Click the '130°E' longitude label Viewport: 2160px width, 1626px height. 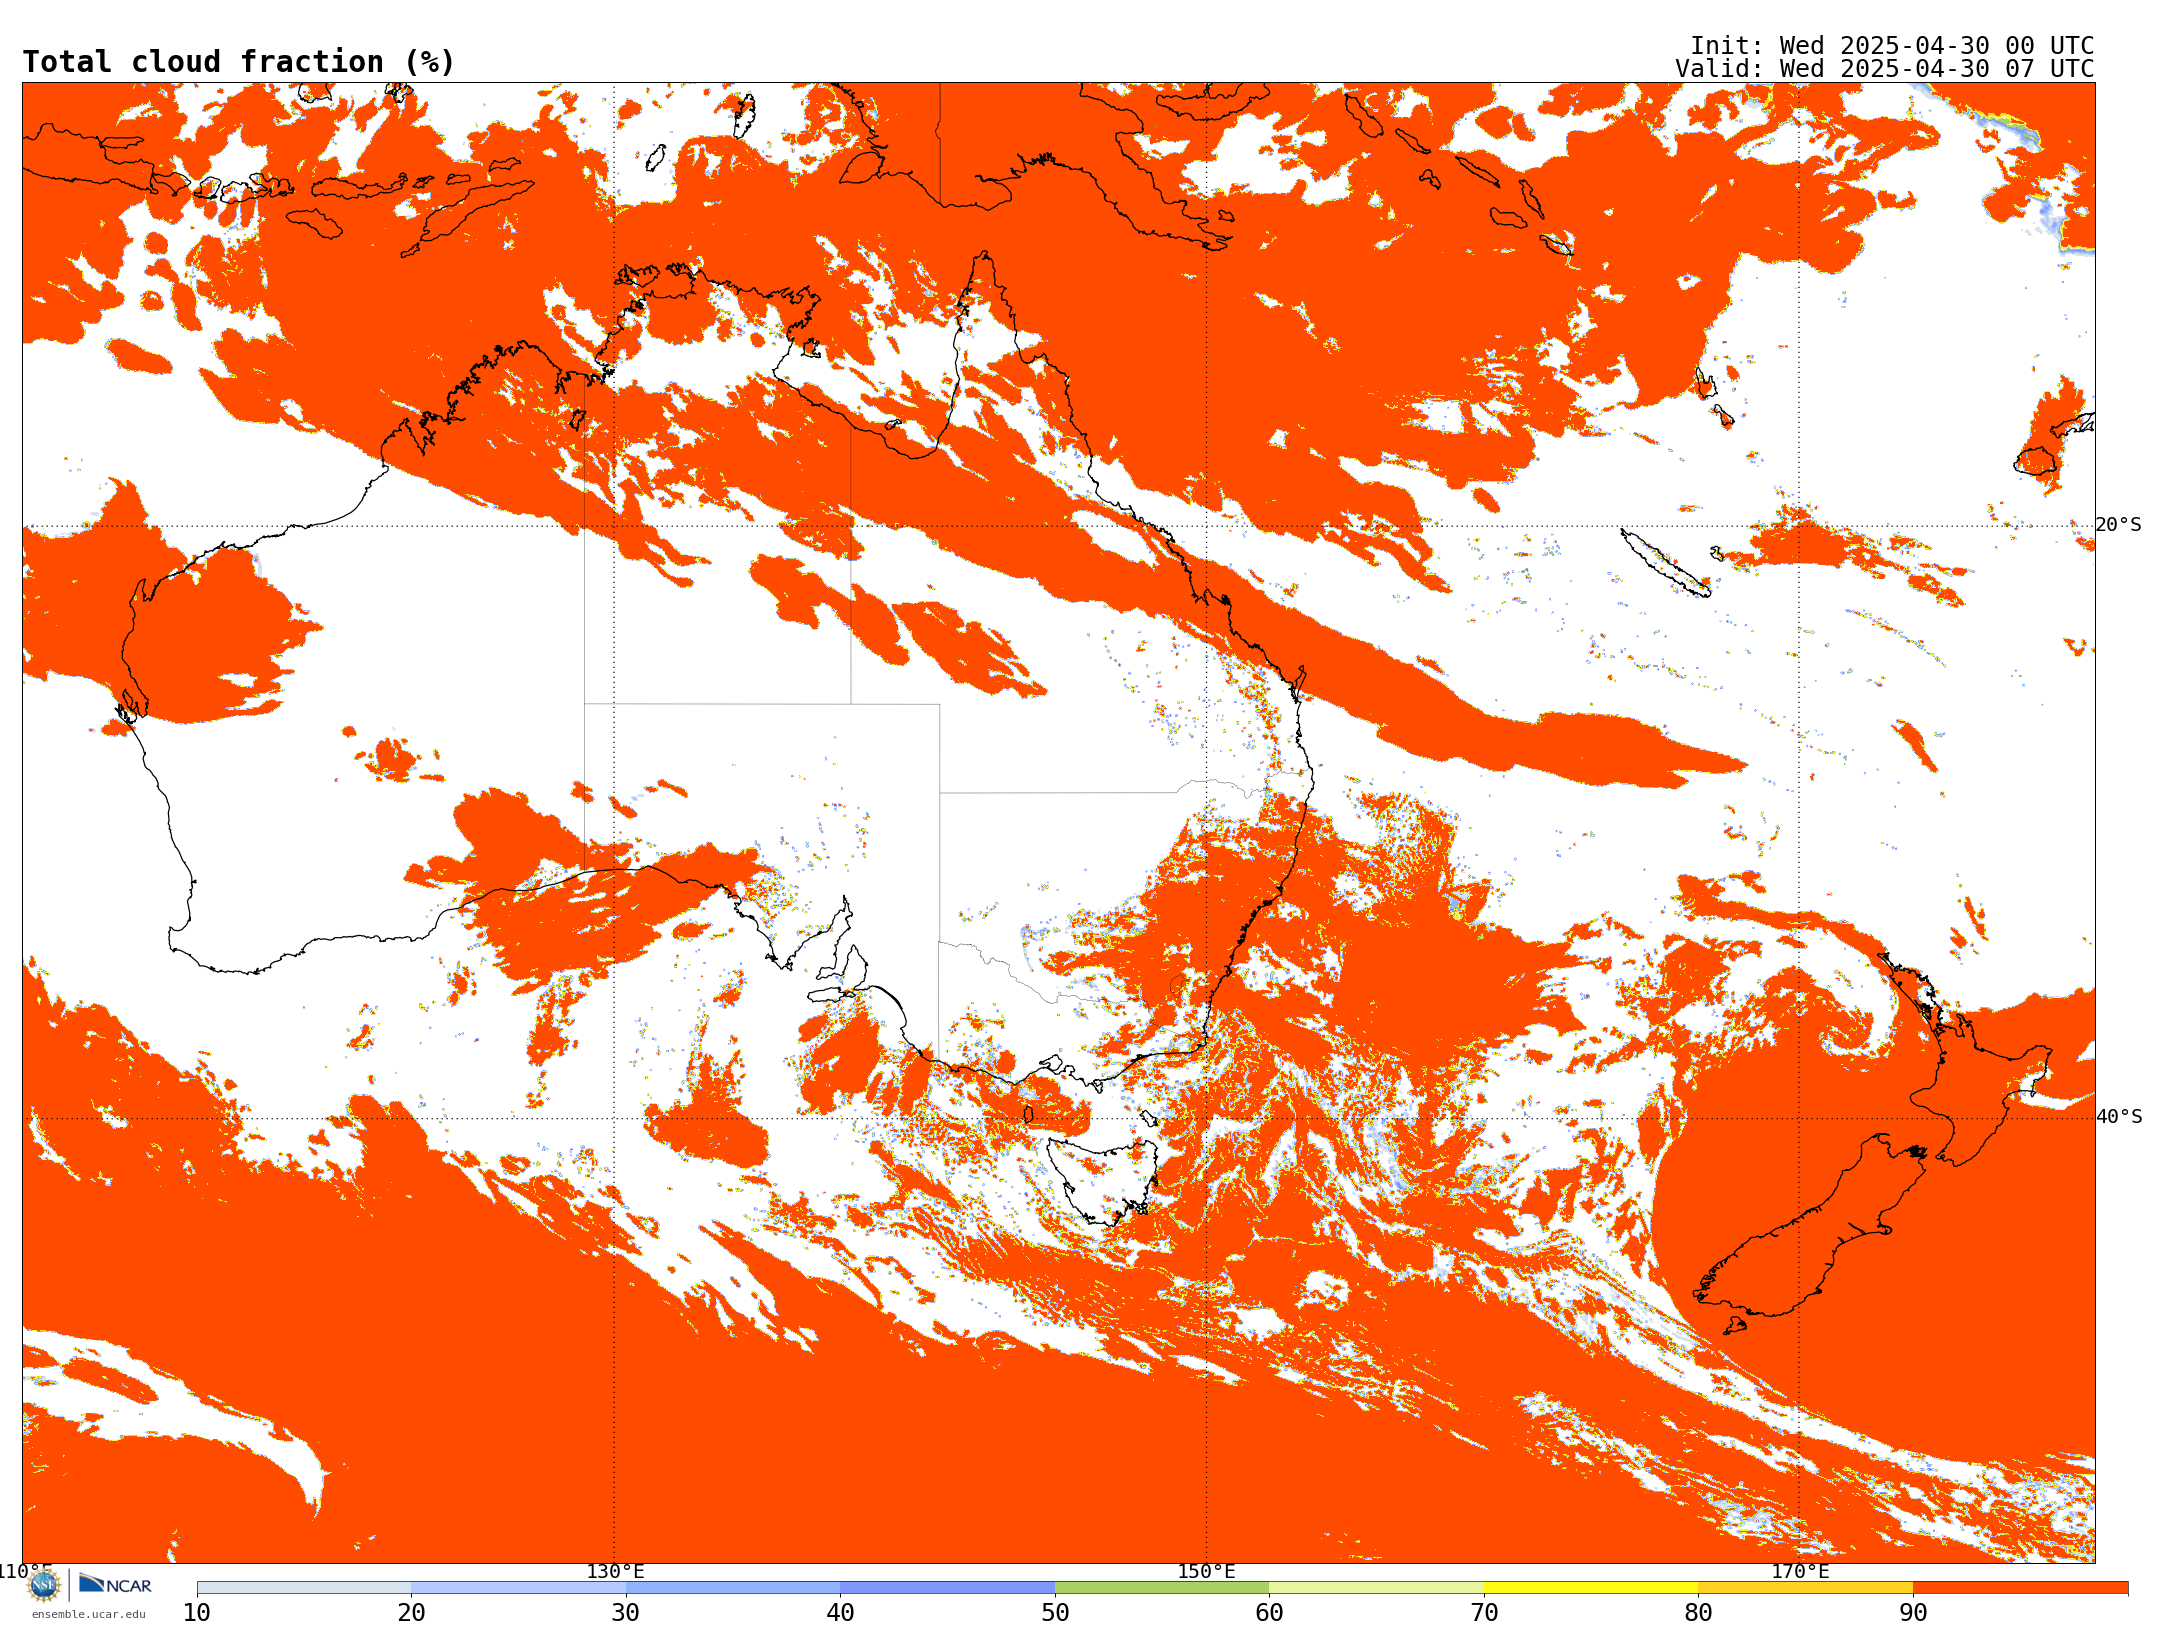(615, 1572)
